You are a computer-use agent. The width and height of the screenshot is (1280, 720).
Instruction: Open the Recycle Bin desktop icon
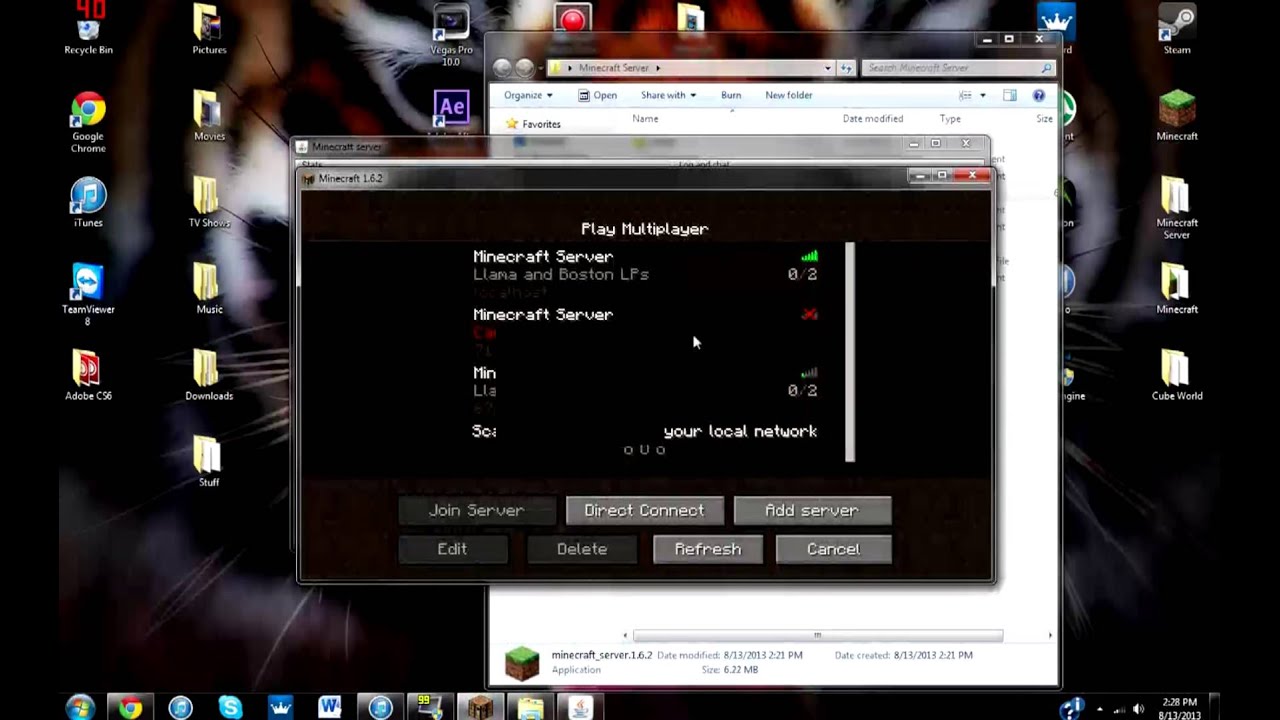[88, 27]
